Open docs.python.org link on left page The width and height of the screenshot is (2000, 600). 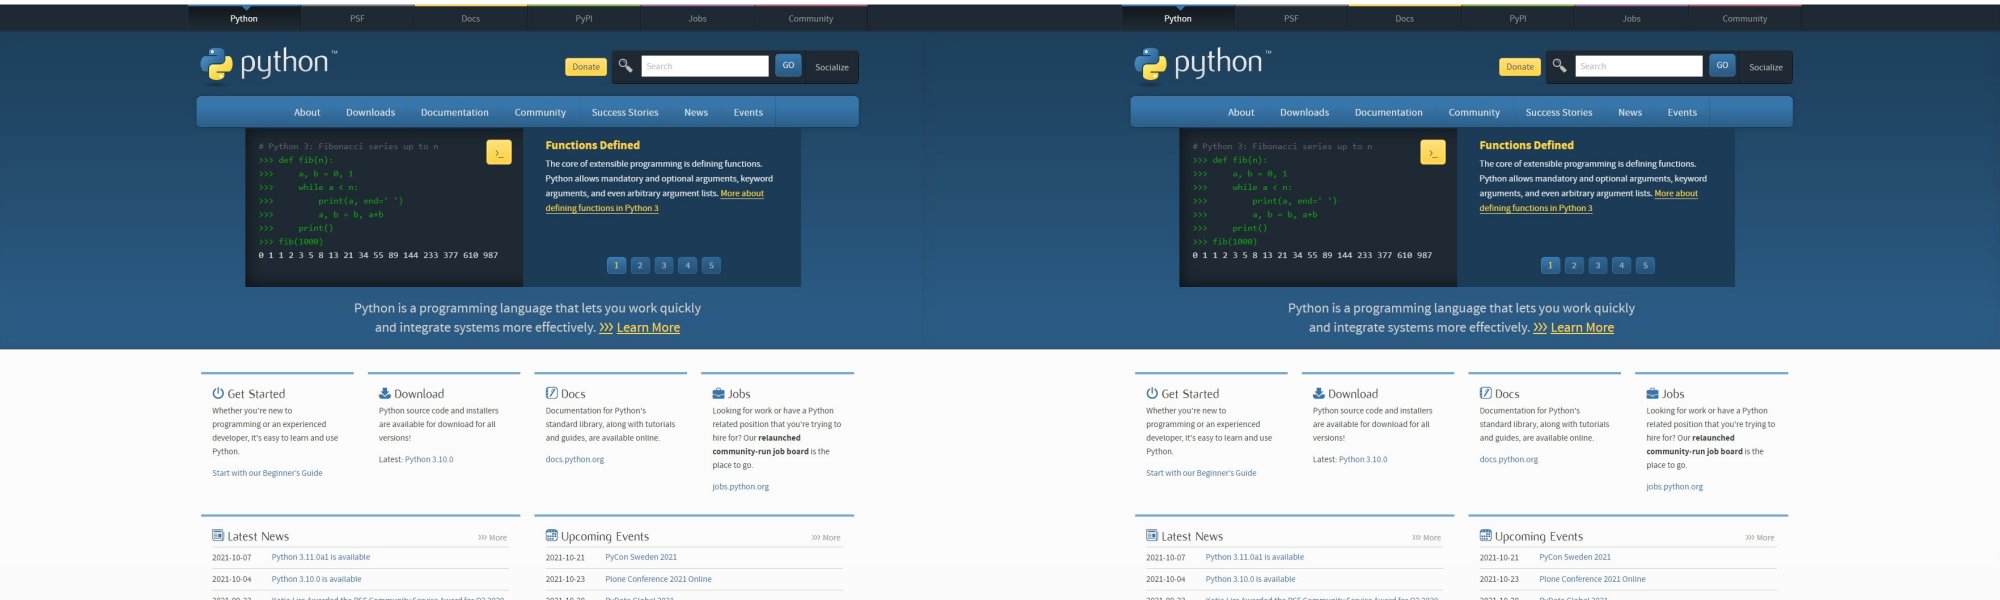pos(575,460)
